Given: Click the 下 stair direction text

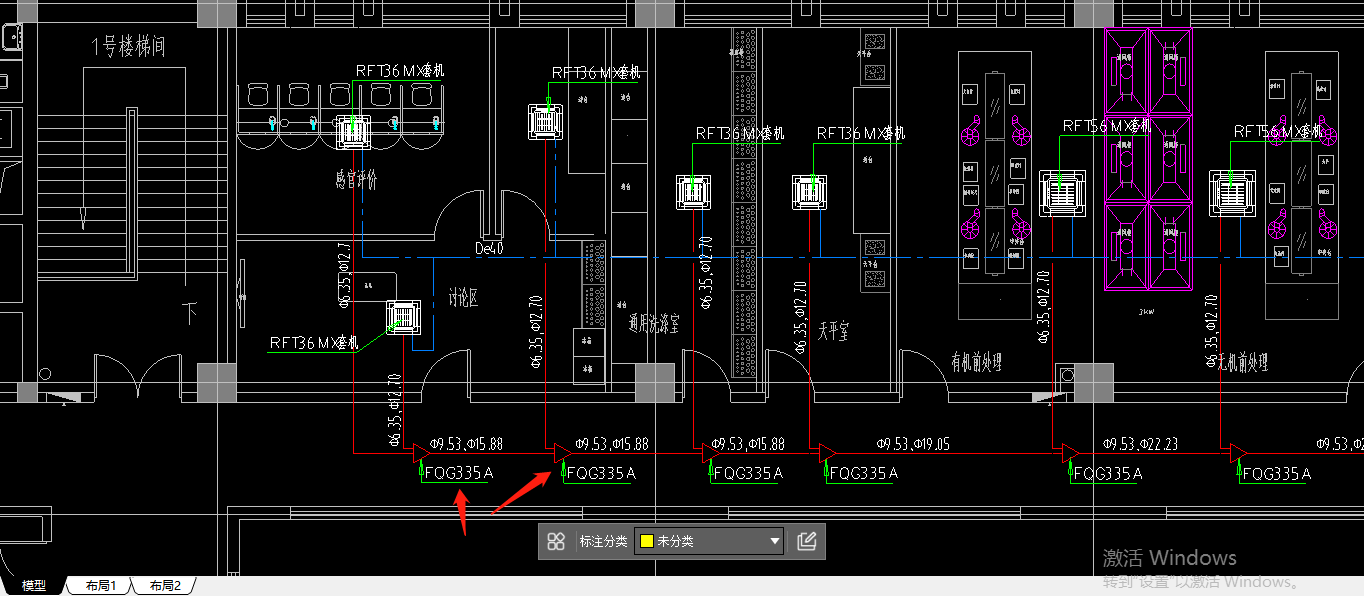Looking at the screenshot, I should [x=190, y=314].
